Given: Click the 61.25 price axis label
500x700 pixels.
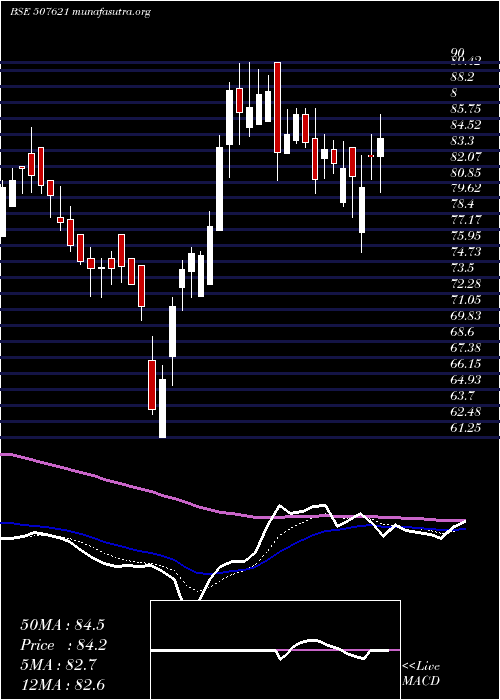Looking at the screenshot, I should (466, 428).
